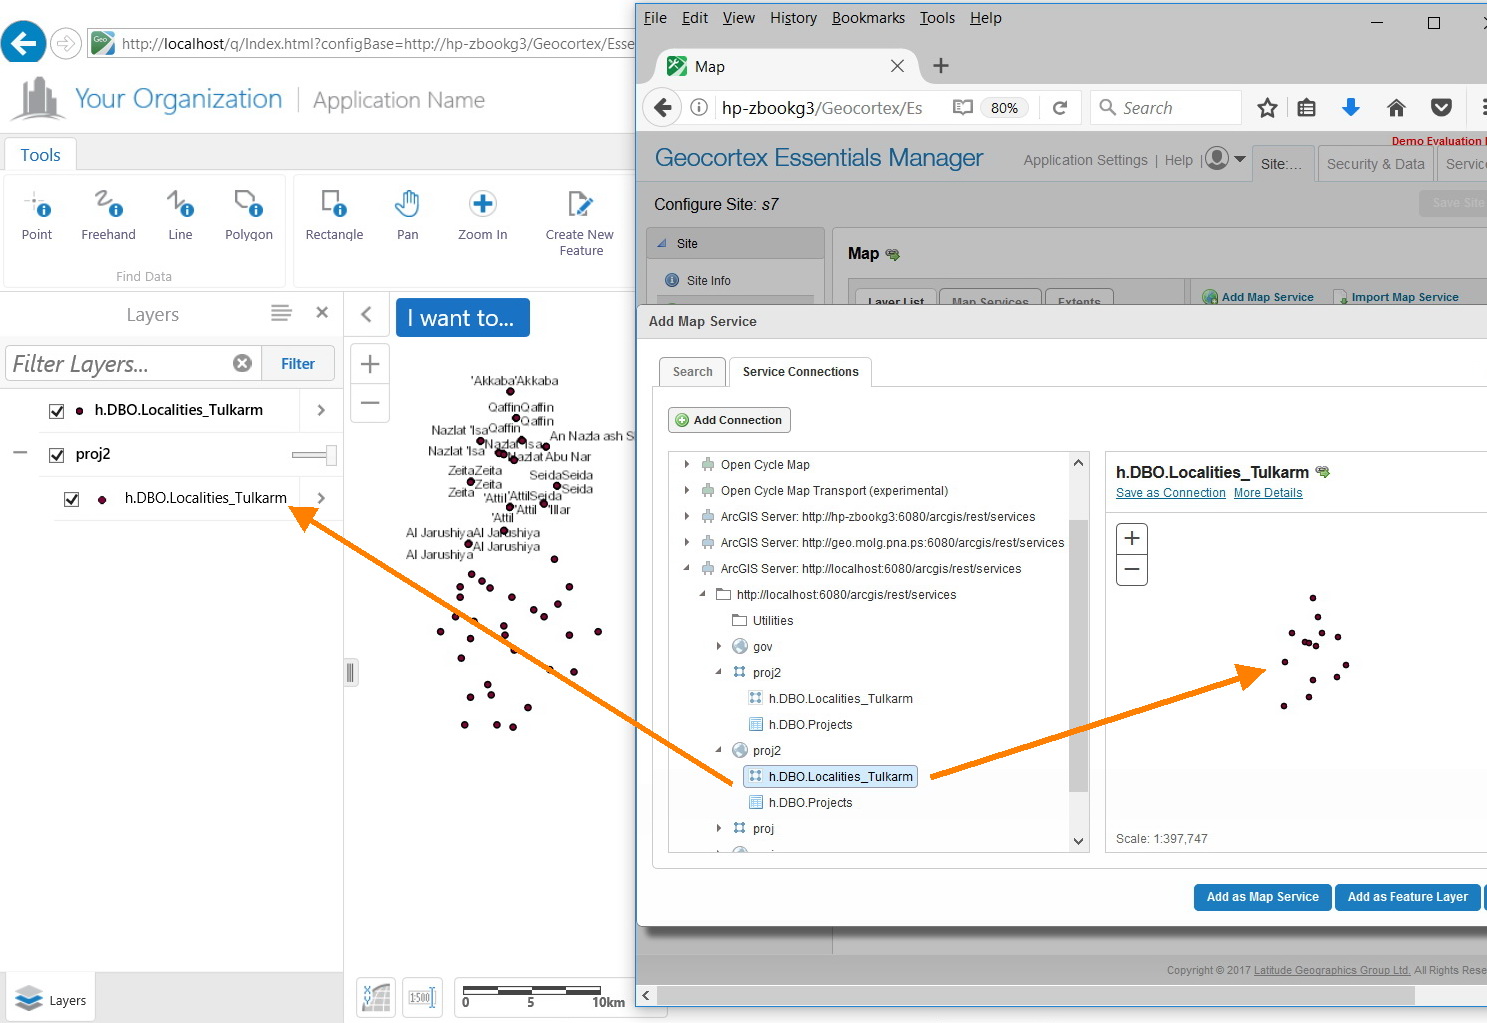The height and width of the screenshot is (1023, 1487).
Task: Open actions for top h.DBO.Localities_Tulkarm layer
Action: [x=321, y=410]
